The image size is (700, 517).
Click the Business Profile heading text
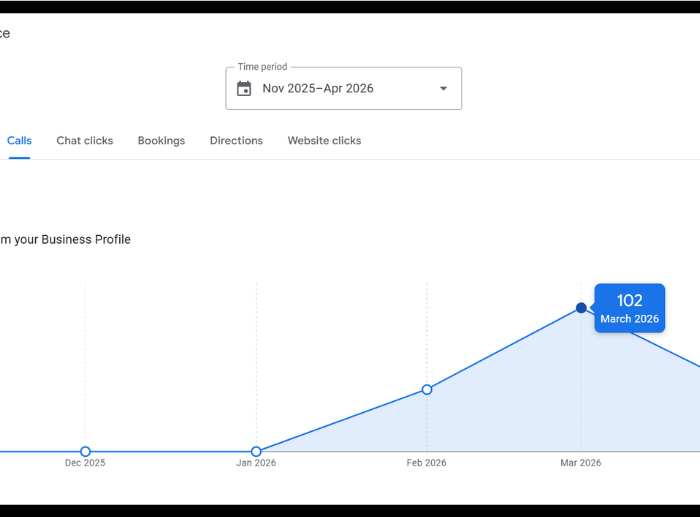66,240
